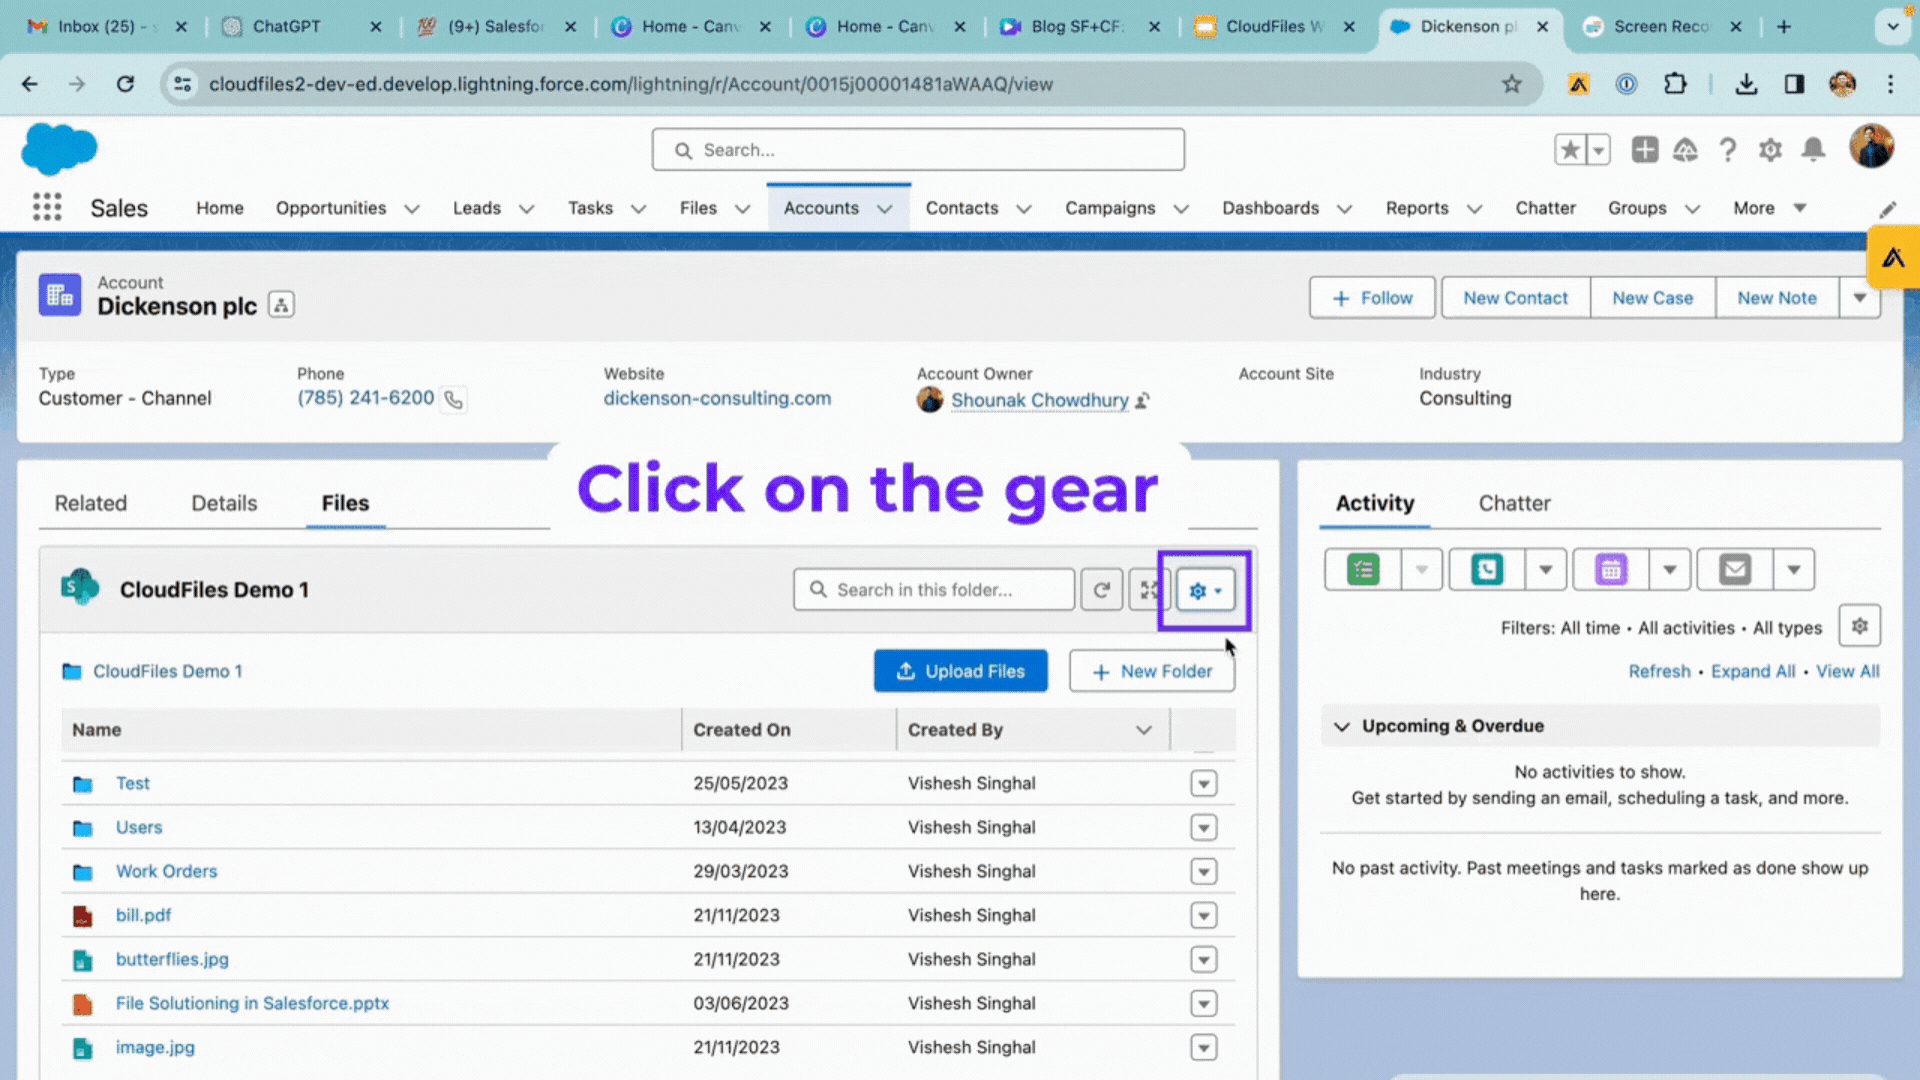This screenshot has width=1920, height=1080.
Task: Open Email dropdown arrow in Activity
Action: click(1793, 570)
